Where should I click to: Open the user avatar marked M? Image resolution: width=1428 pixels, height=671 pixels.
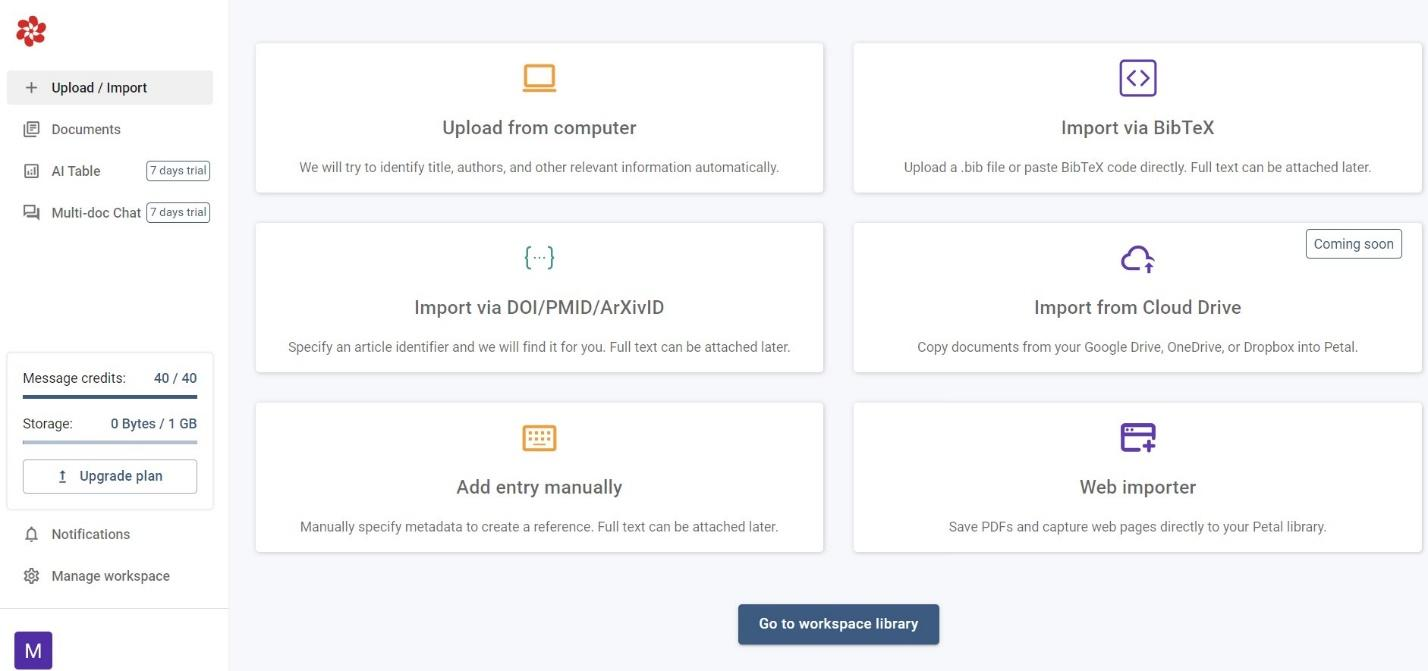[x=32, y=650]
